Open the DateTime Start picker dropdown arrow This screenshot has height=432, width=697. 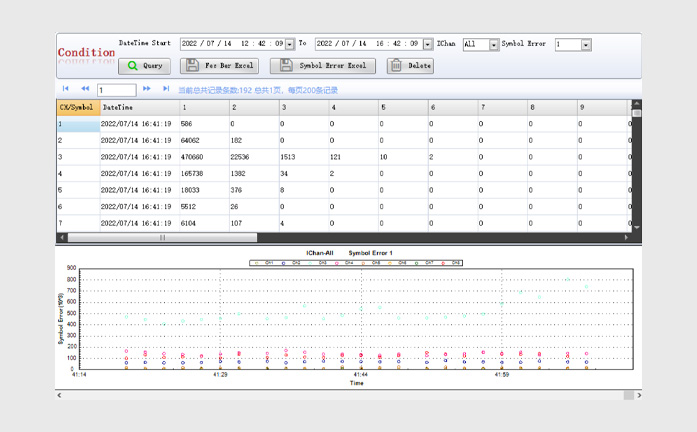coord(290,44)
